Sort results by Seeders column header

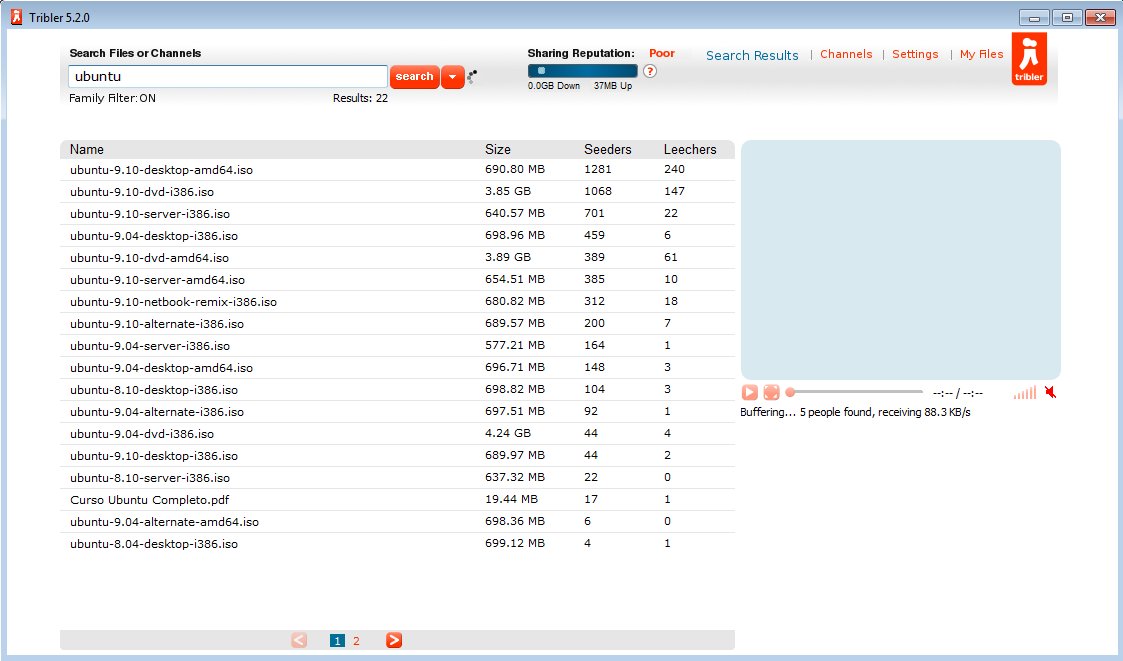pos(607,150)
